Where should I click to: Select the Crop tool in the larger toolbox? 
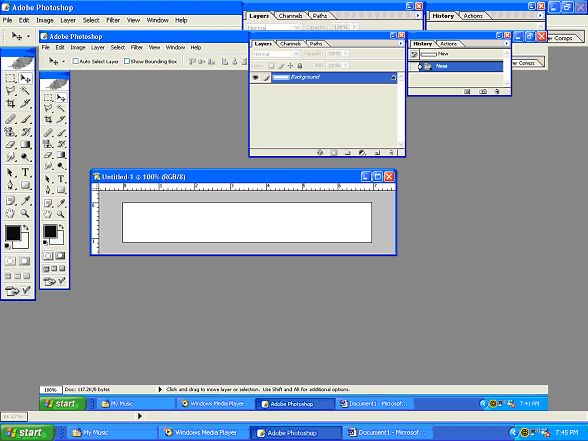[x=10, y=104]
